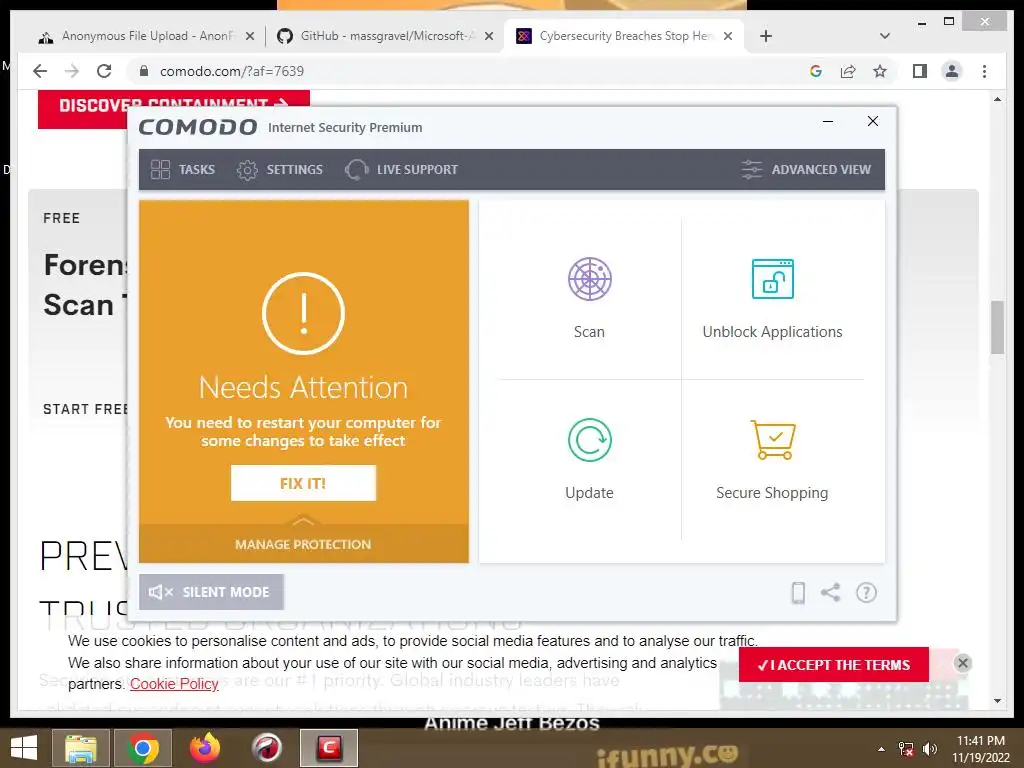This screenshot has height=768, width=1024.
Task: Open File Explorer from the taskbar
Action: (x=81, y=748)
